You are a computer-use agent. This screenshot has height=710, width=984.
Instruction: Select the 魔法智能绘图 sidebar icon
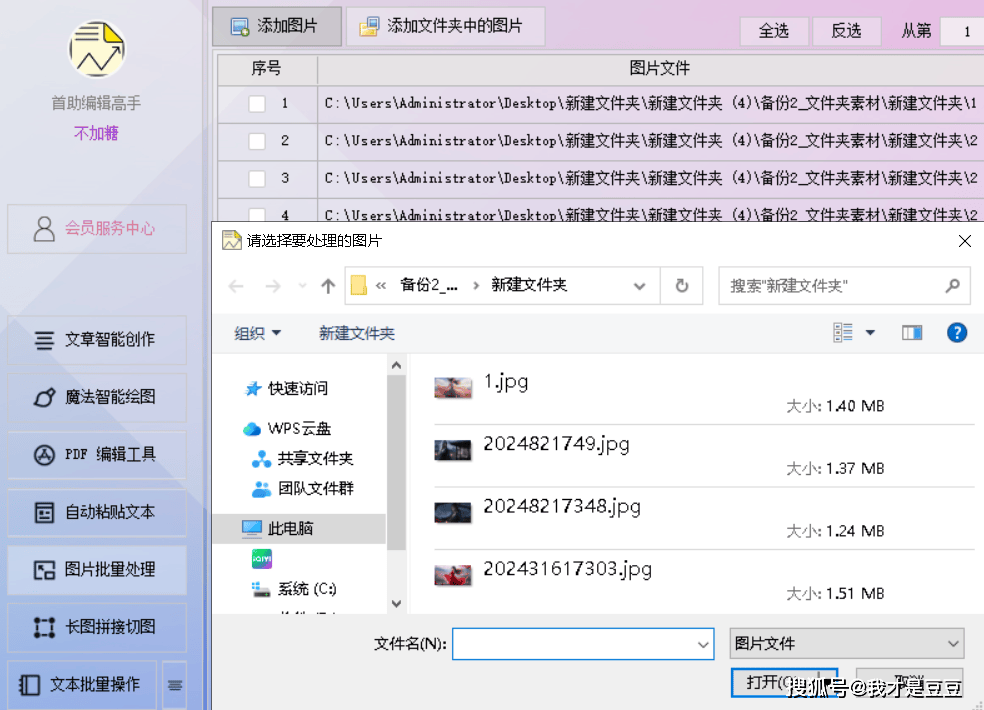pos(47,397)
